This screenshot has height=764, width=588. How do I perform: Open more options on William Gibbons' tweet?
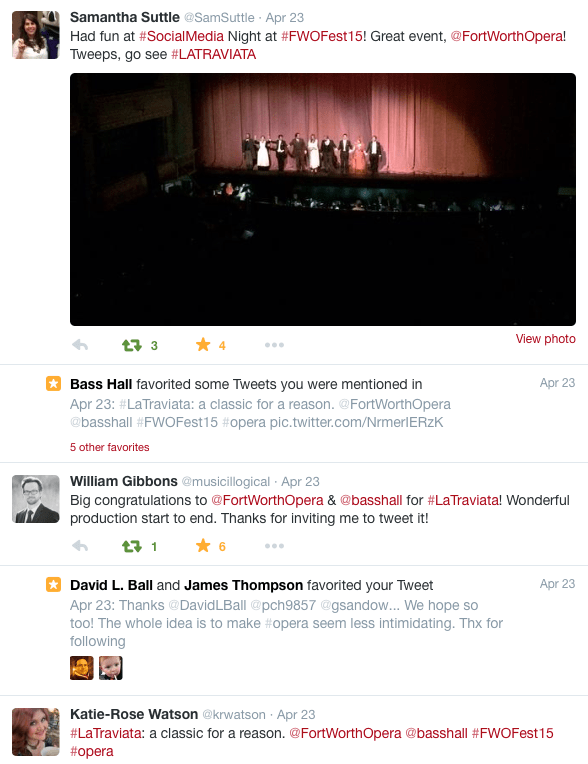pos(274,546)
